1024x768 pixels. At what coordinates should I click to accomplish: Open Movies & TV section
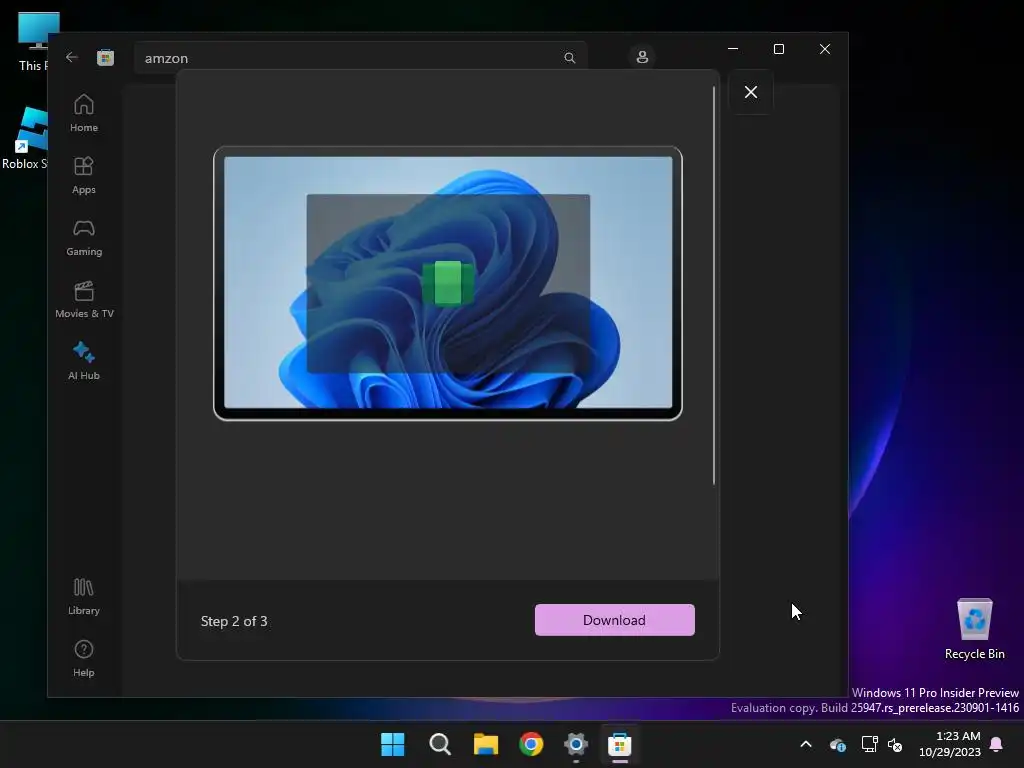tap(84, 299)
